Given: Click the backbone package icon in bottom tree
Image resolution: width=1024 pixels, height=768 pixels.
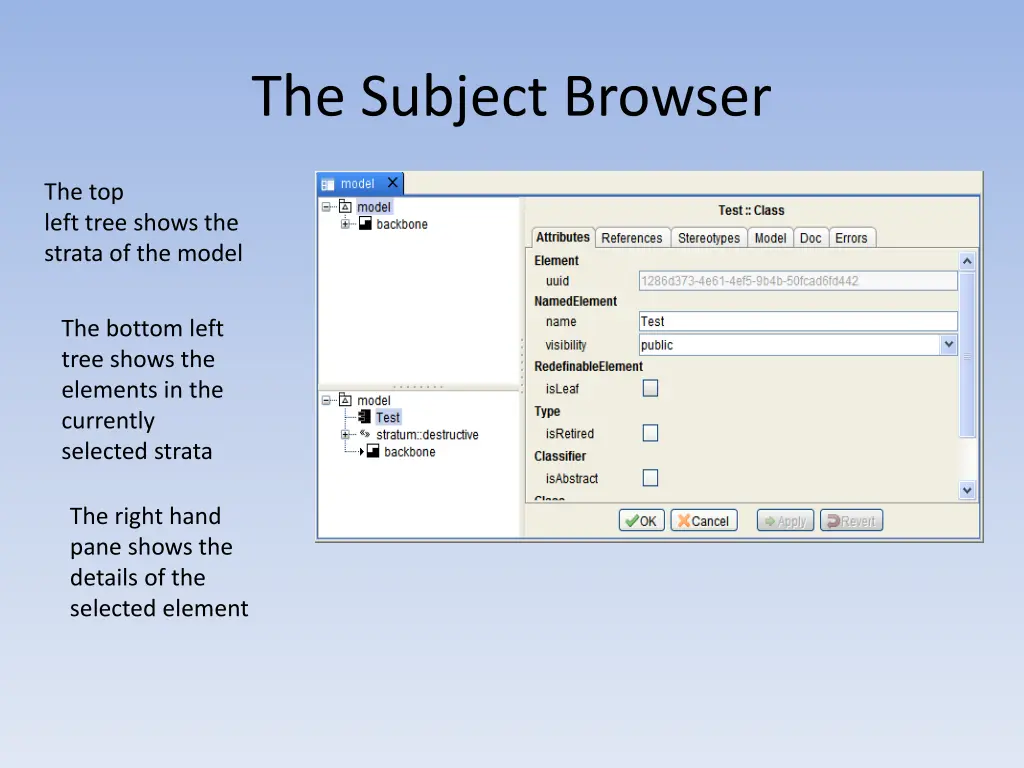Looking at the screenshot, I should click(373, 452).
